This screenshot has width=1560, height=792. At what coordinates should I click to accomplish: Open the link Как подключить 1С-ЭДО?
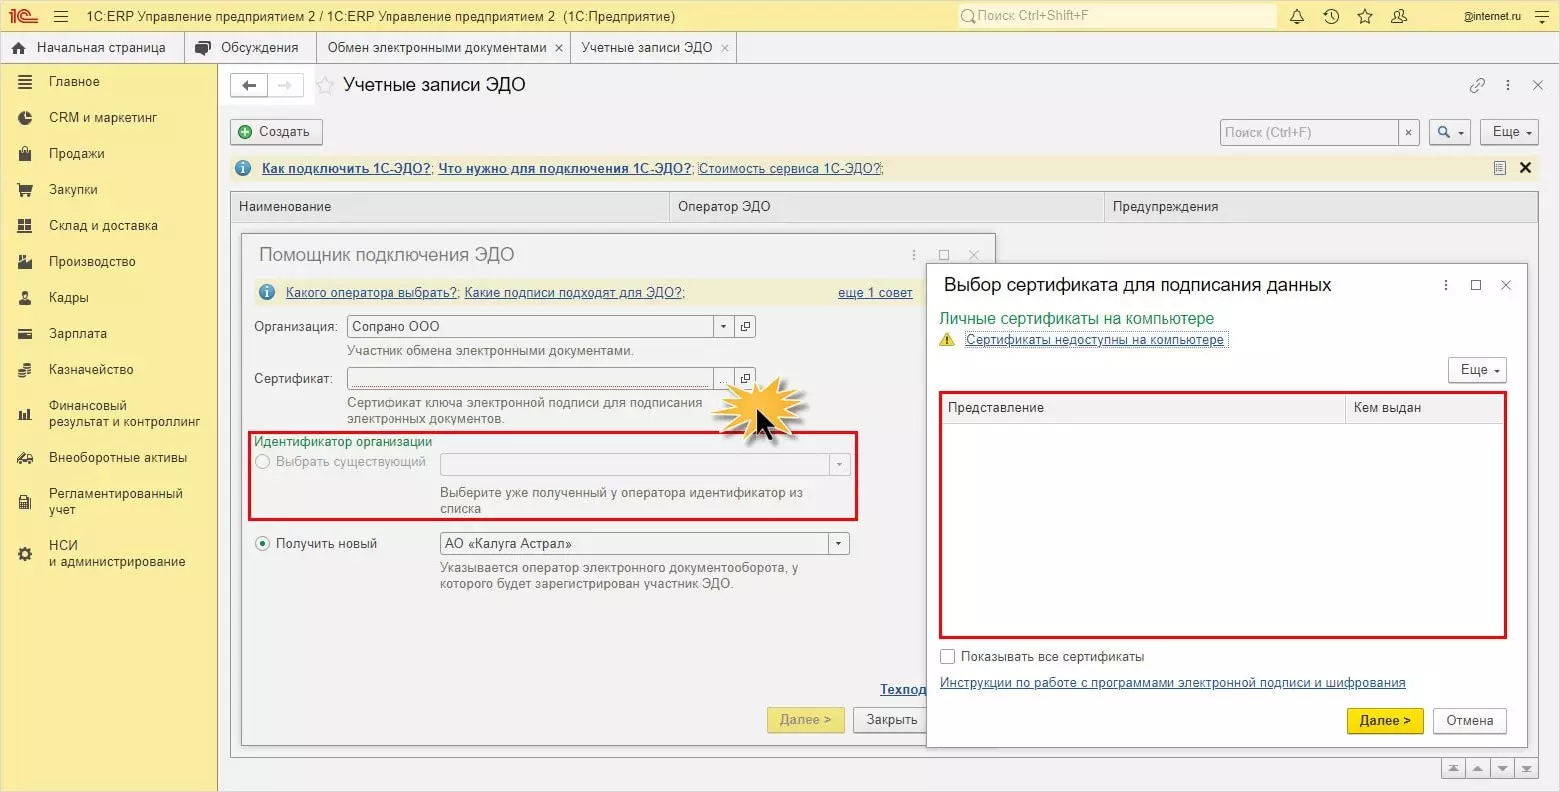(347, 168)
